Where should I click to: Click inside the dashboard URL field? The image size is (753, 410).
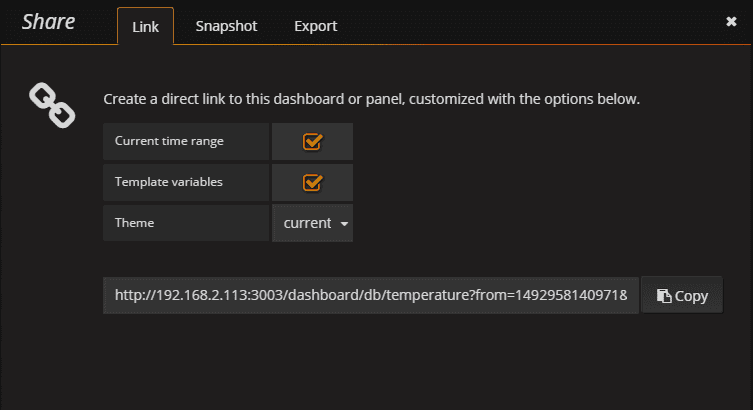coord(370,296)
